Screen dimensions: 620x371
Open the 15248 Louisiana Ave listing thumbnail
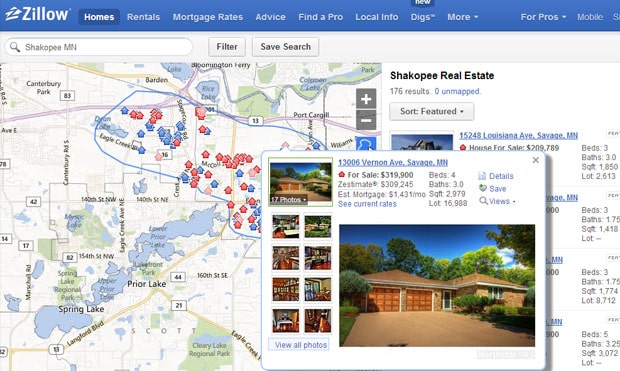(422, 142)
